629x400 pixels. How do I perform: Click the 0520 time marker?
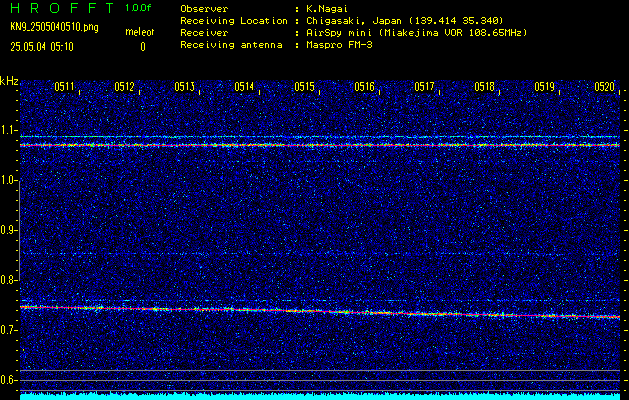(605, 87)
